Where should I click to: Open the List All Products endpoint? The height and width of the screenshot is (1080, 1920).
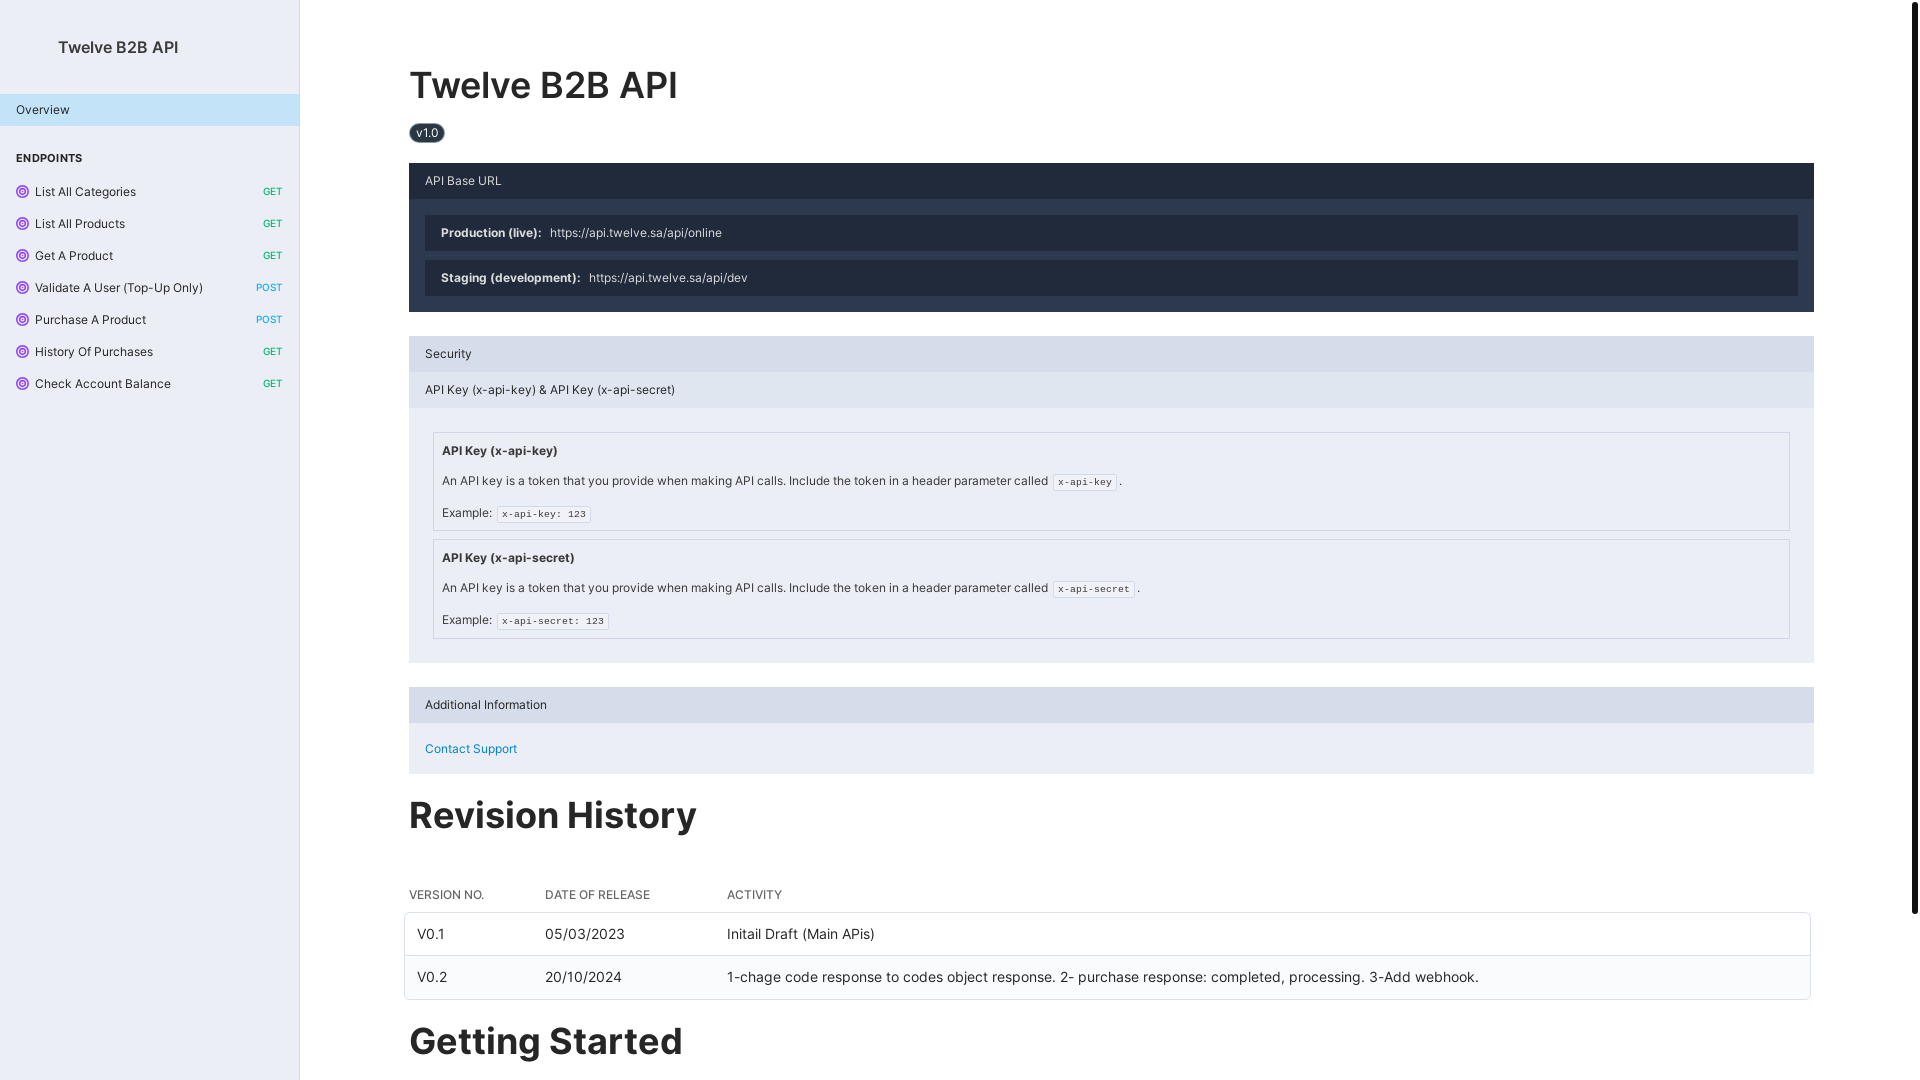point(149,224)
